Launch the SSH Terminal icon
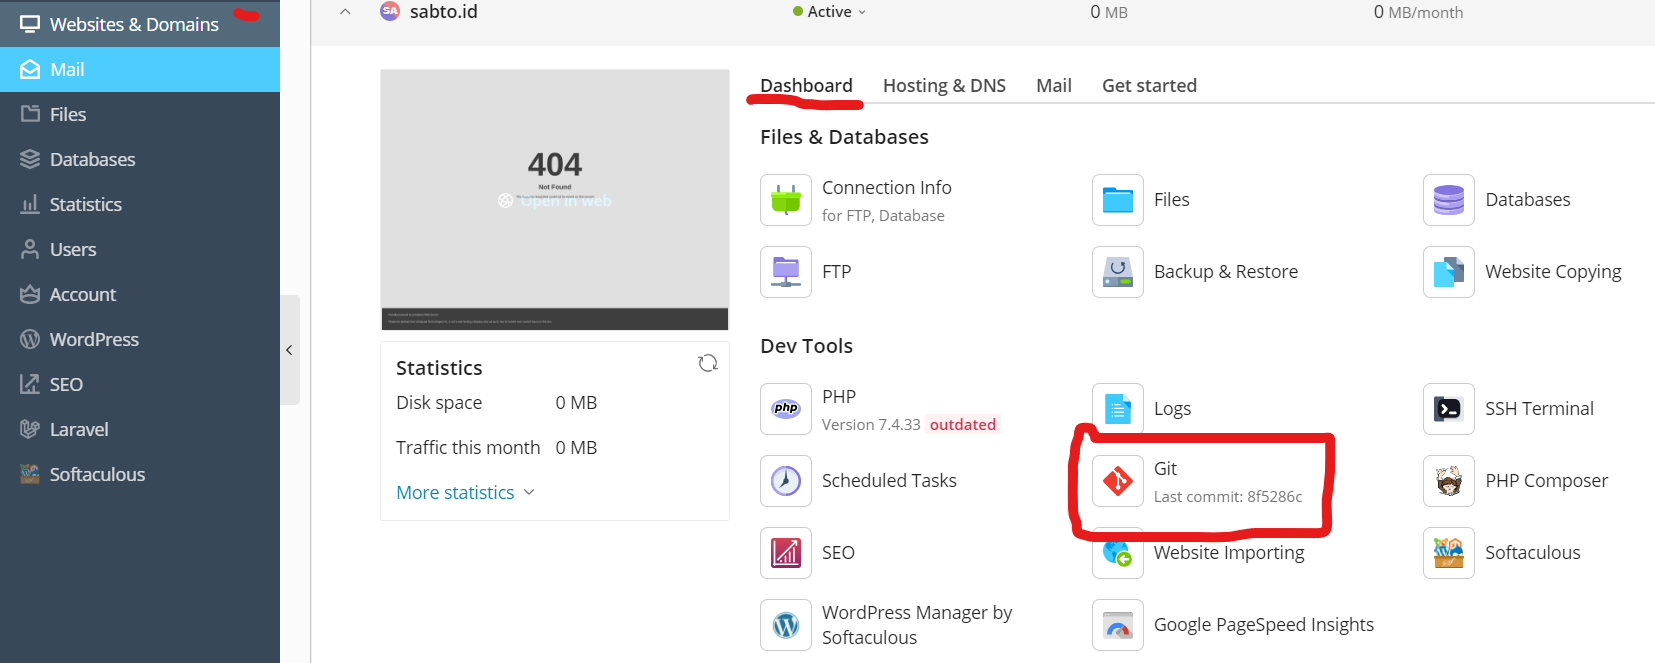Screen dimensions: 1655x663 [1449, 409]
